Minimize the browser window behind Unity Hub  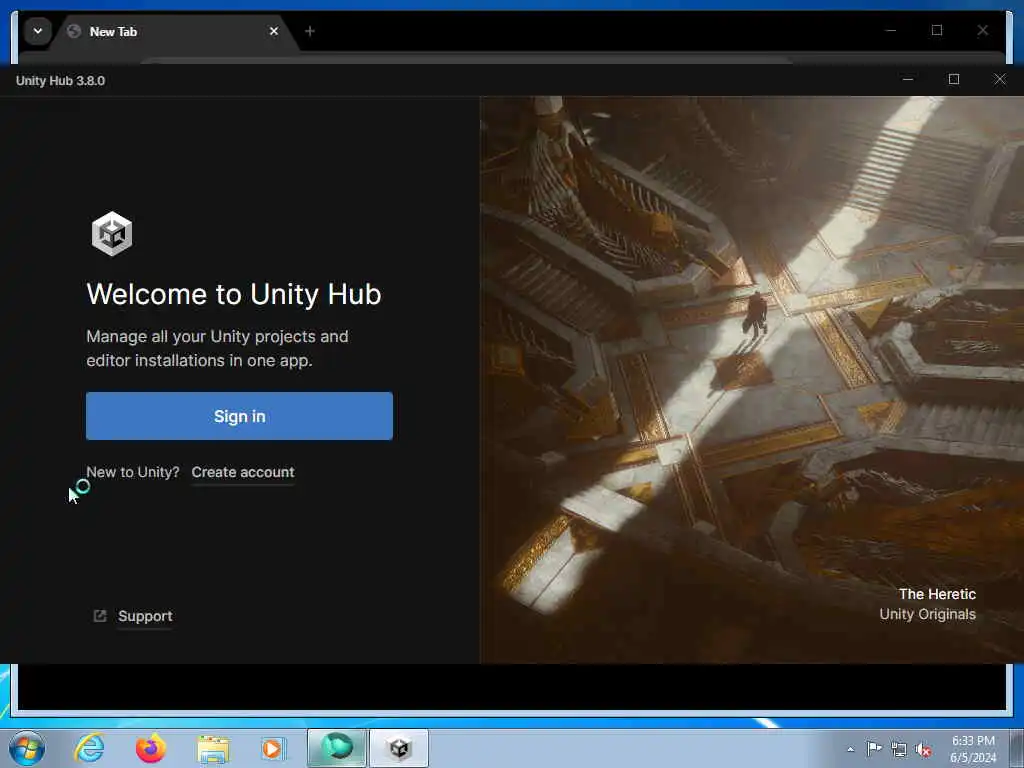pos(891,30)
